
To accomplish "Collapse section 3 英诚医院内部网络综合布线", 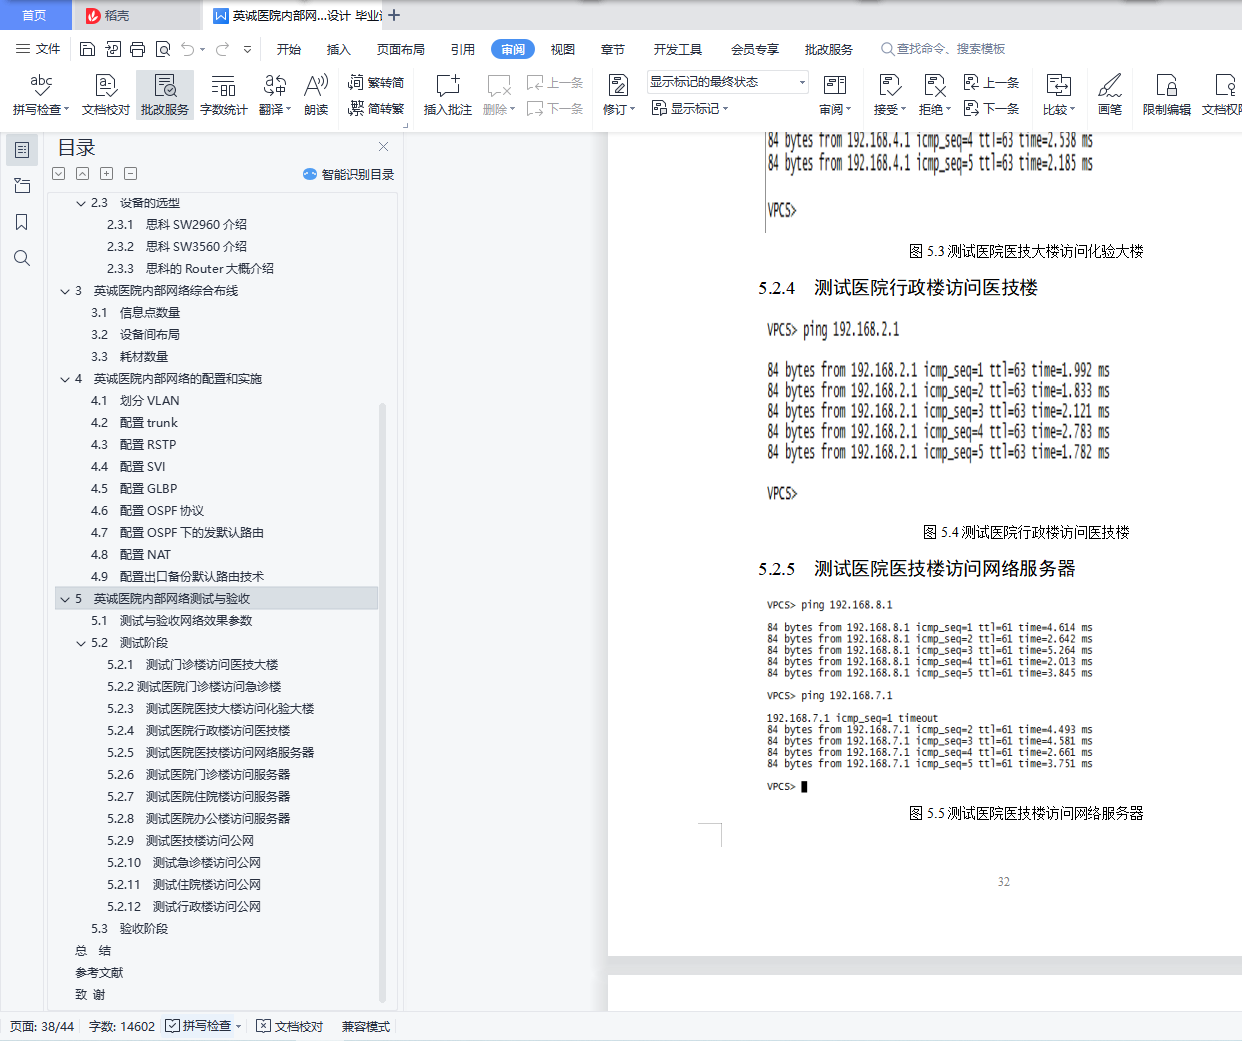I will (x=65, y=291).
